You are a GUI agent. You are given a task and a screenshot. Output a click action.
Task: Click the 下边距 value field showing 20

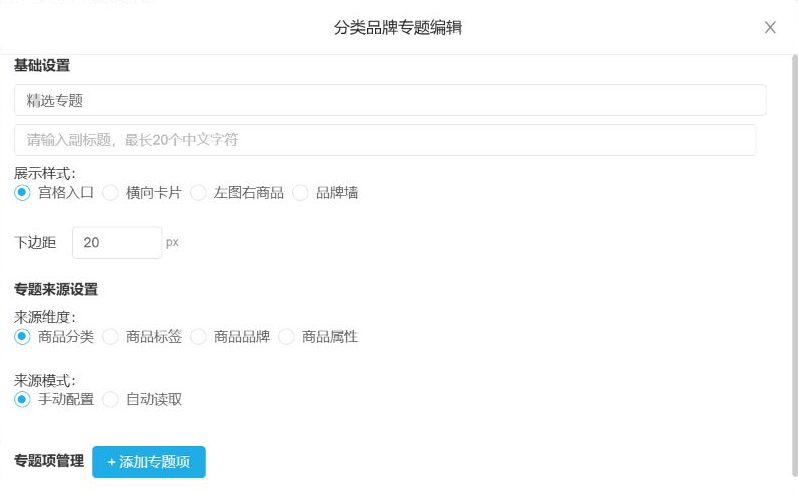117,243
